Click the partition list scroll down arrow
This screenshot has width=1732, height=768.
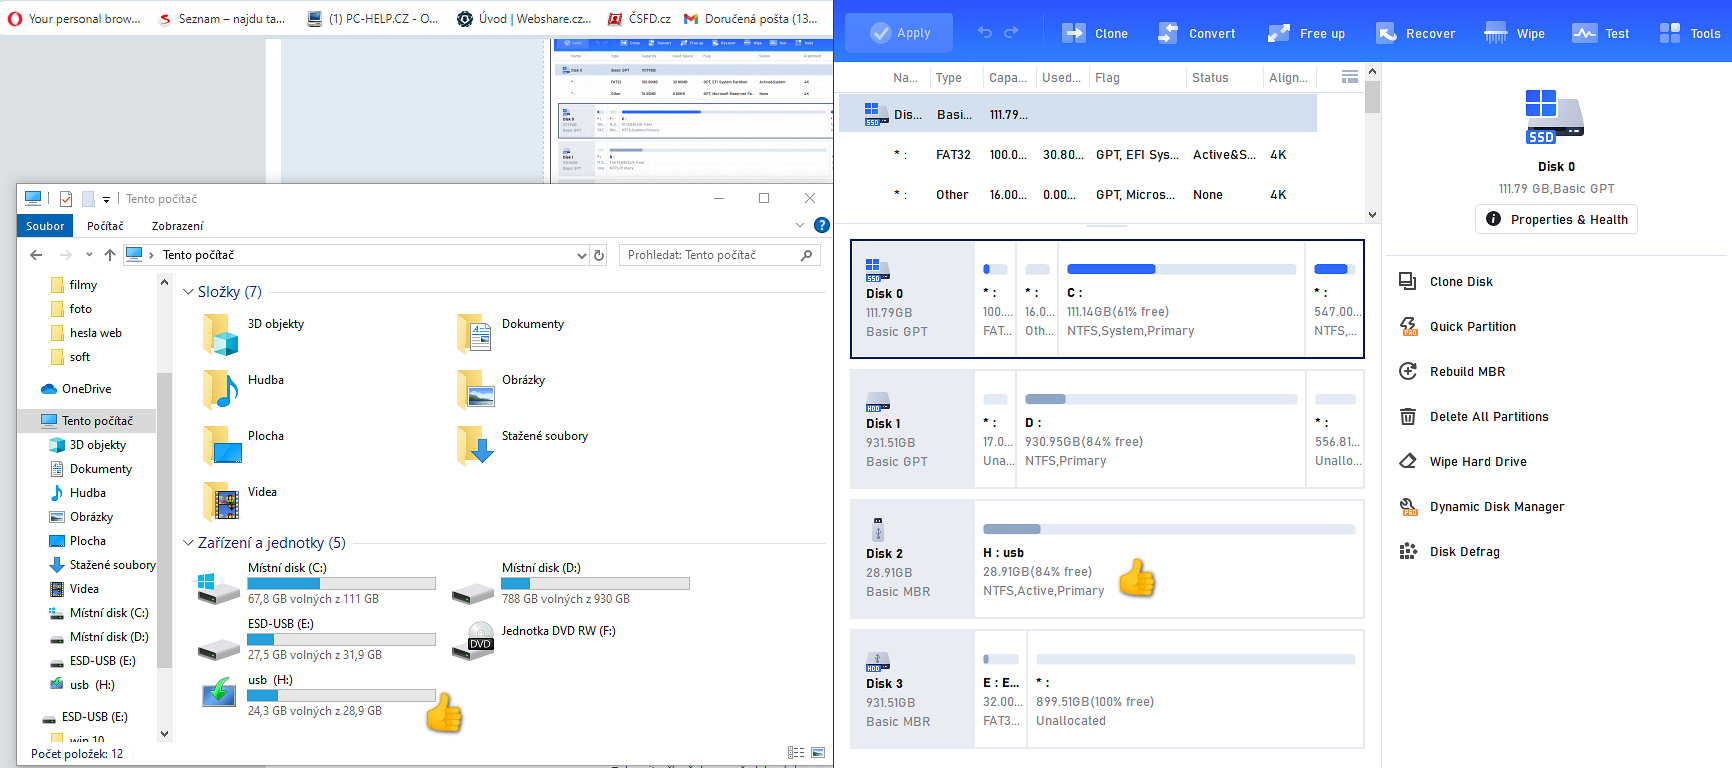pos(1372,214)
